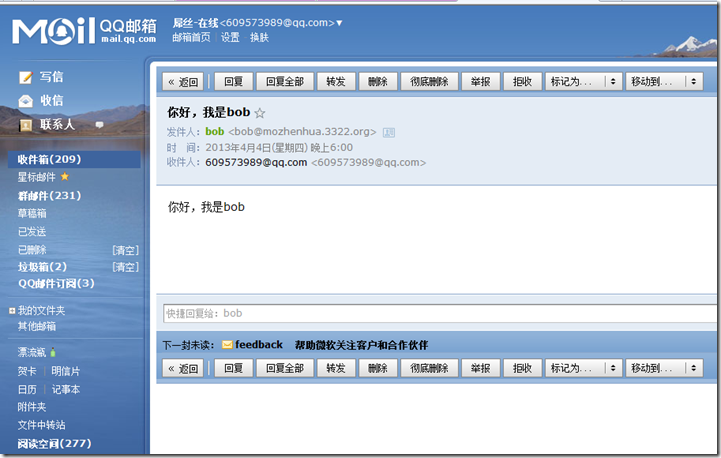Viewport: 721px width, 458px height.
Task: Click the top 回复全部 button
Action: point(285,81)
